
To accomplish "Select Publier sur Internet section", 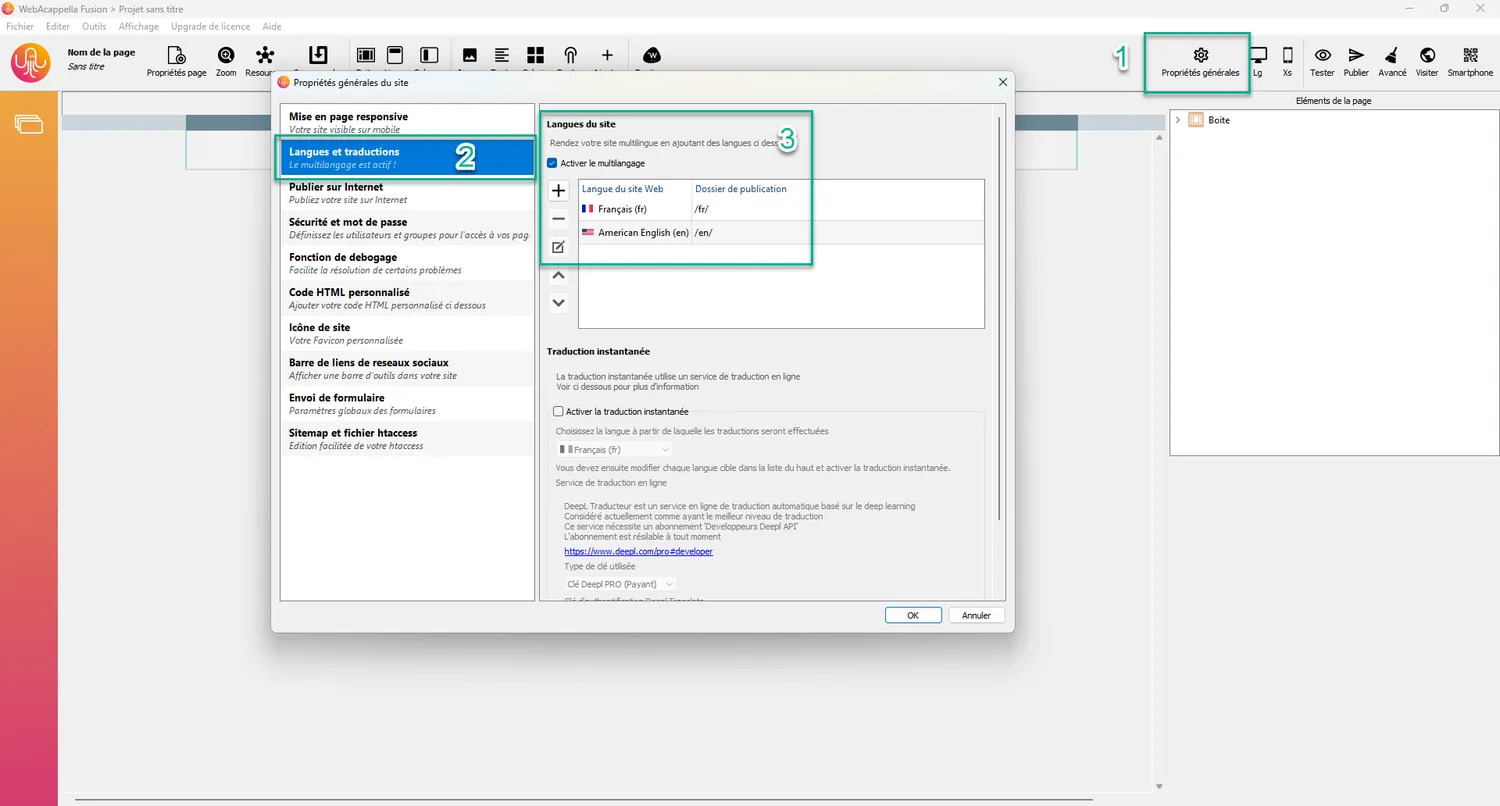I will click(x=407, y=193).
